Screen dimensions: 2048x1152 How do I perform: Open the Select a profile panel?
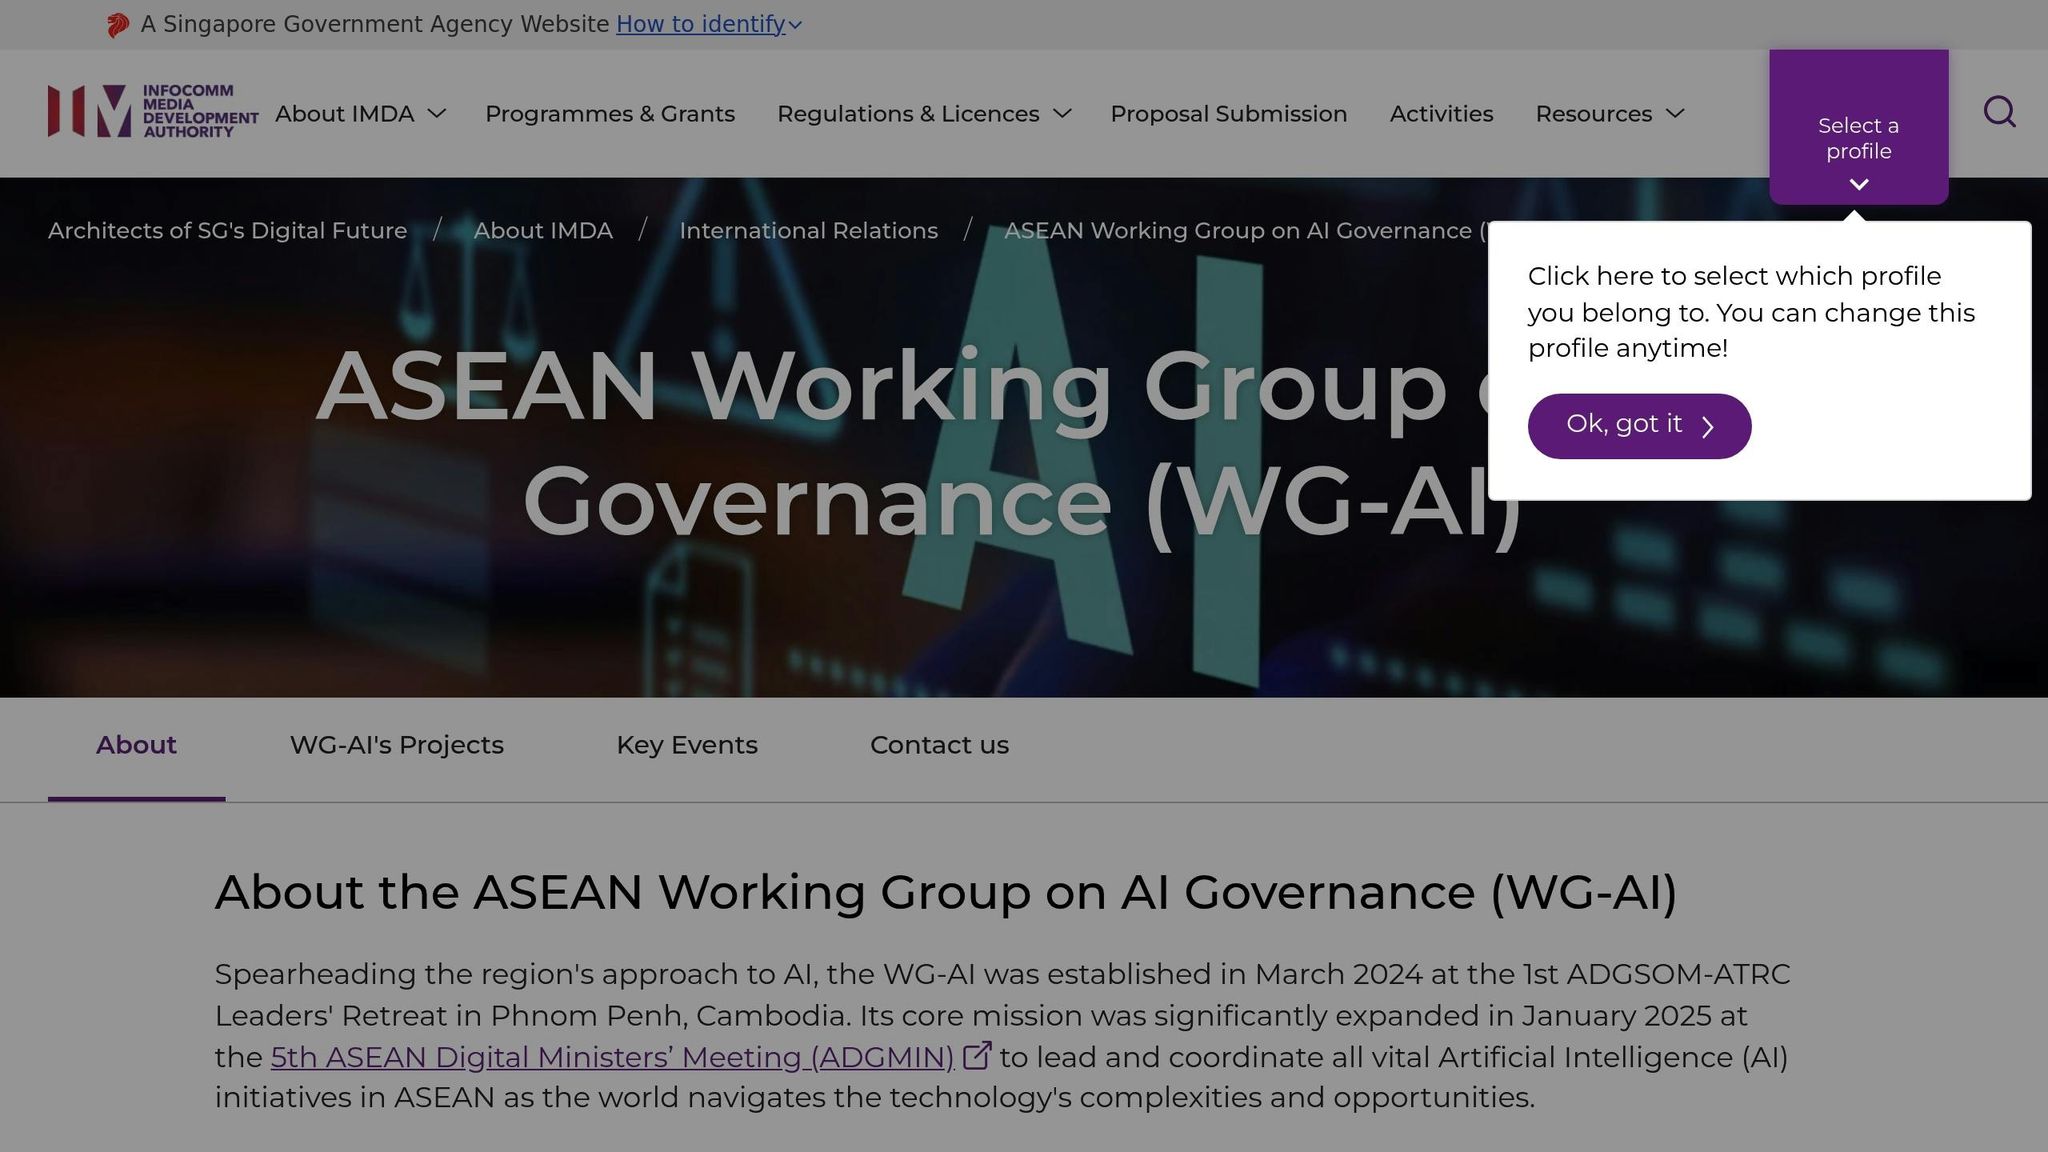(1858, 138)
